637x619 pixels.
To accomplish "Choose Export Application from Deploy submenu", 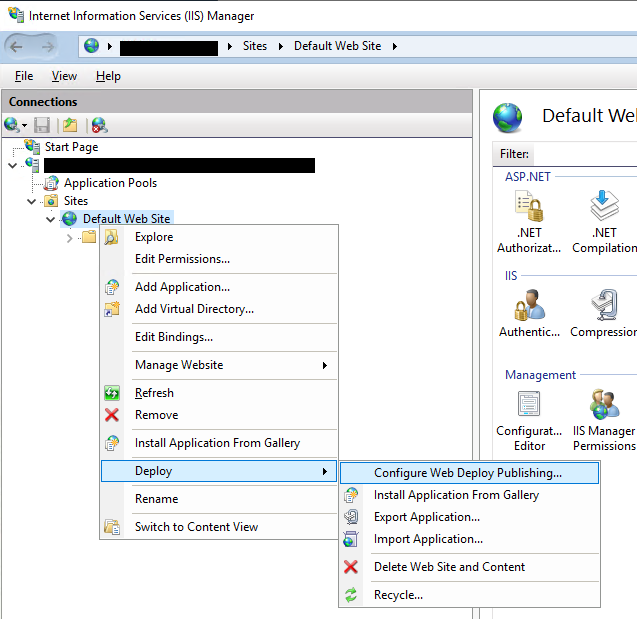I will coord(426,517).
